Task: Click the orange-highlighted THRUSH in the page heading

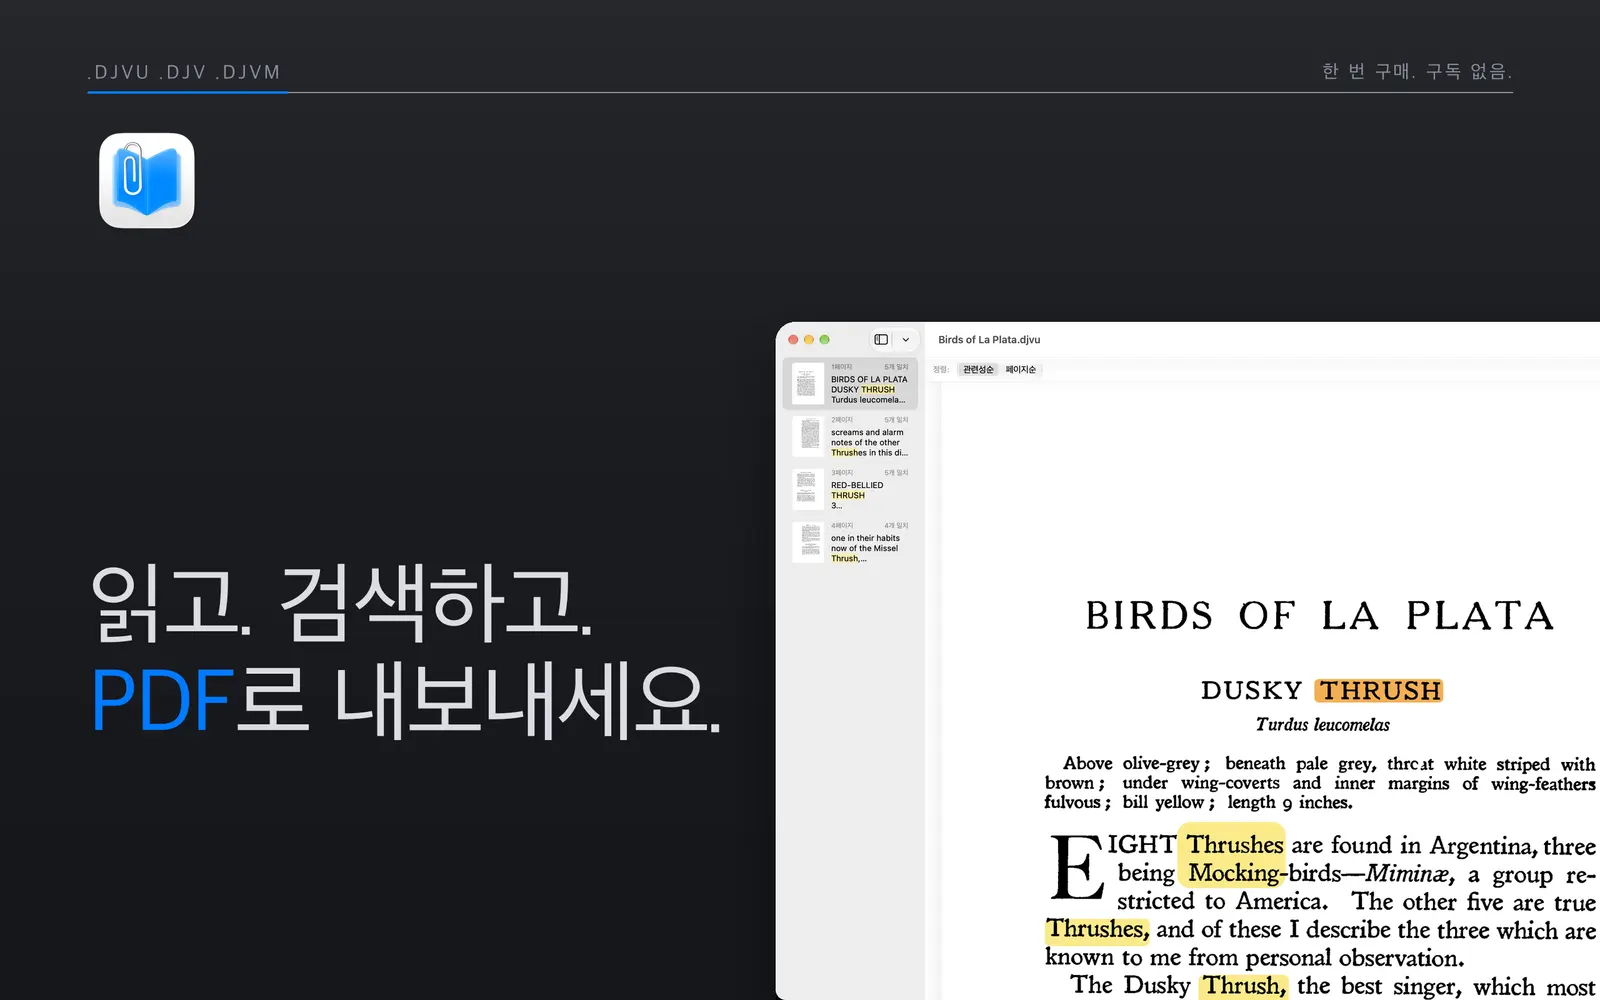Action: (x=1379, y=691)
